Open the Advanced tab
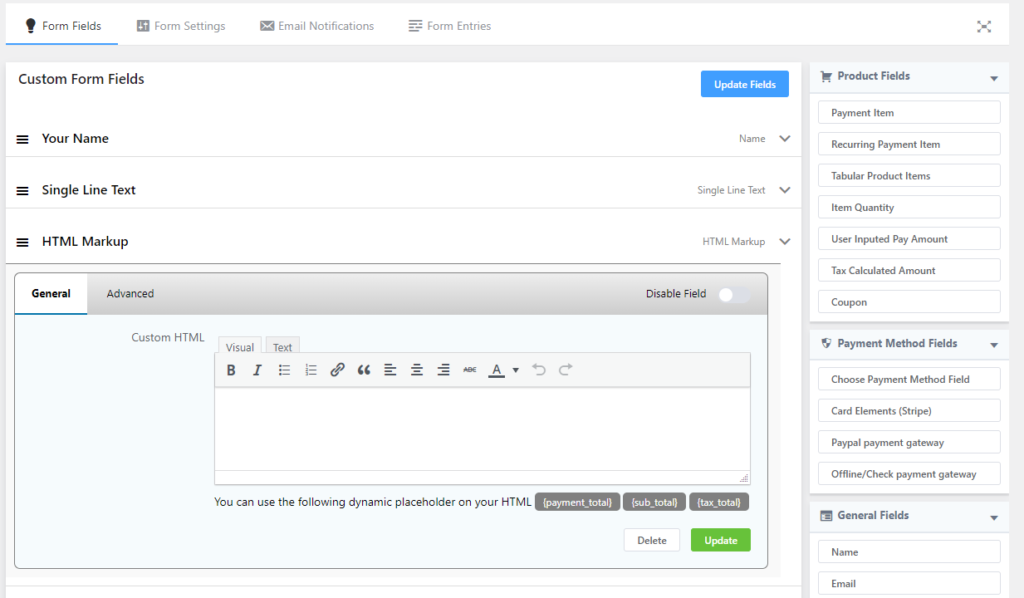The height and width of the screenshot is (598, 1024). (x=130, y=294)
